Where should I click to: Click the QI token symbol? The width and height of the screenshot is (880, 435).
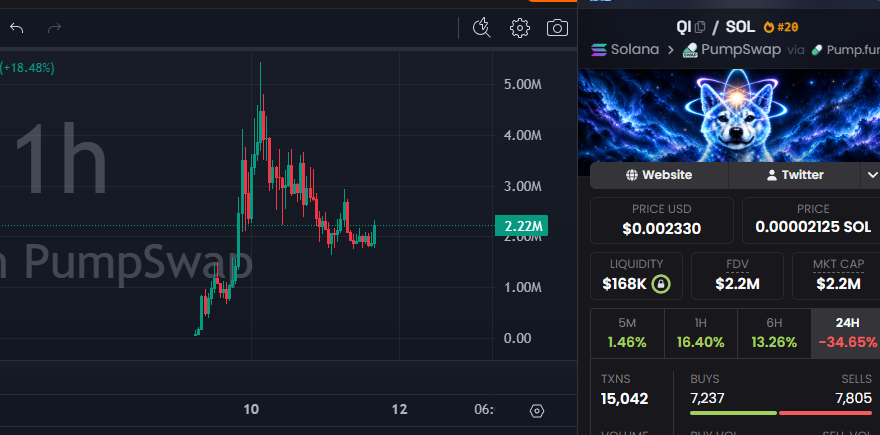[x=684, y=26]
